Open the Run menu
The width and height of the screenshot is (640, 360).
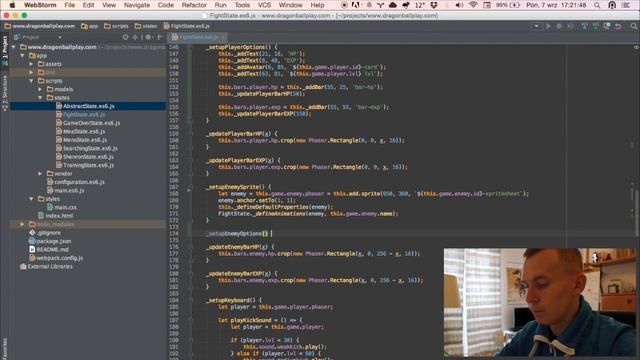click(220, 5)
